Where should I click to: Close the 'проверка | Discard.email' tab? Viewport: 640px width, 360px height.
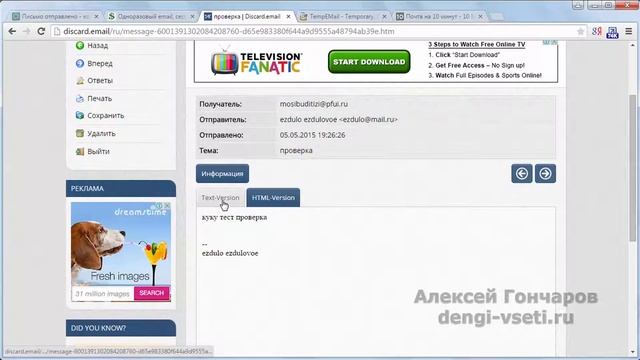288,16
